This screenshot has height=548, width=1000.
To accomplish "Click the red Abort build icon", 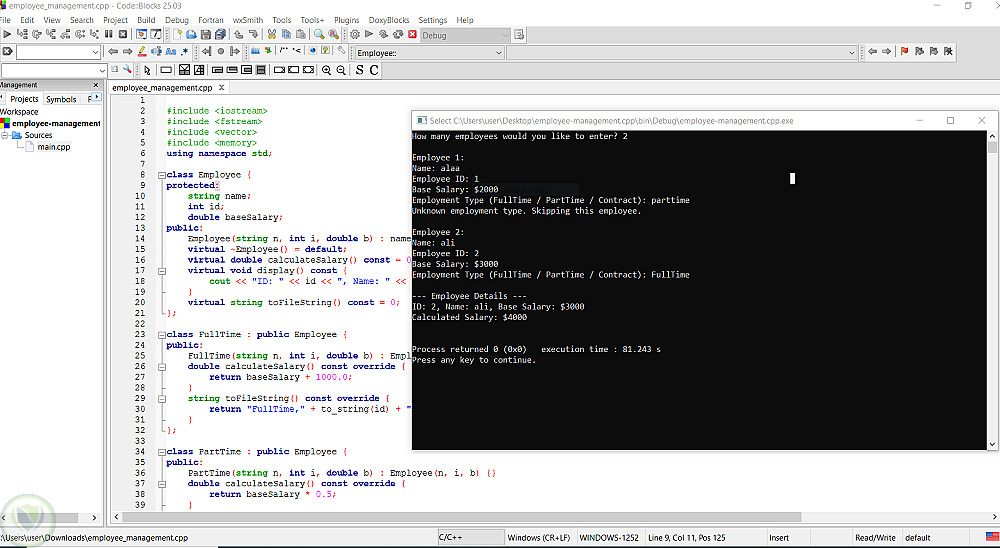I will pos(412,35).
